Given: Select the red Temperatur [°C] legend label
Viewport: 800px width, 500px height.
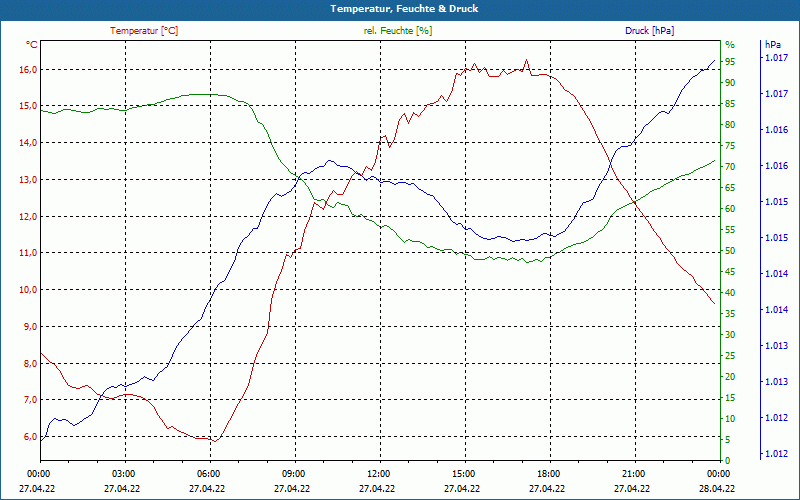Looking at the screenshot, I should click(x=144, y=31).
